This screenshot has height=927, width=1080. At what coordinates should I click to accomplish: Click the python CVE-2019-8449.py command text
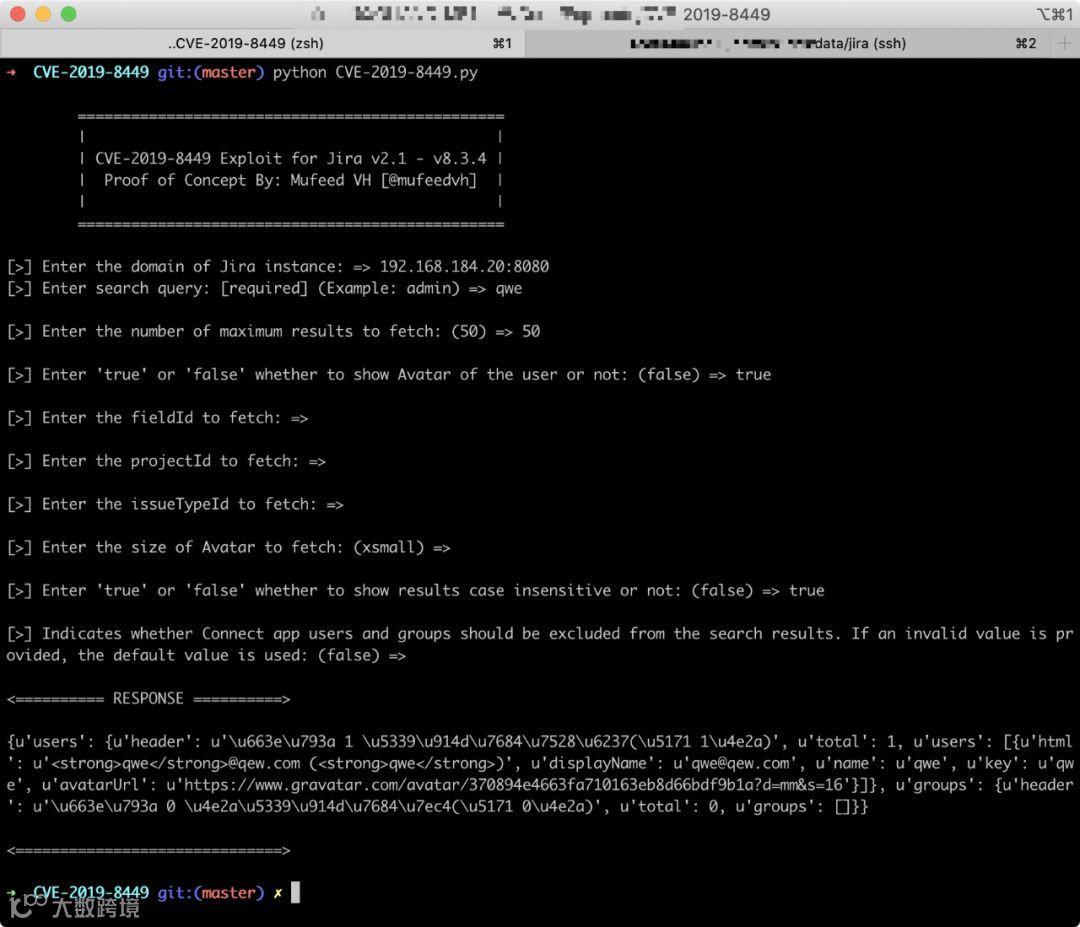click(x=375, y=72)
